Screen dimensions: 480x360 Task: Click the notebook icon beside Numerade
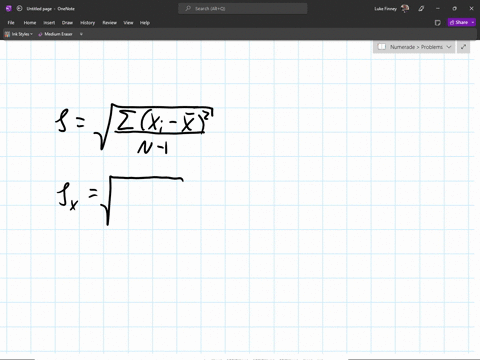(x=382, y=47)
